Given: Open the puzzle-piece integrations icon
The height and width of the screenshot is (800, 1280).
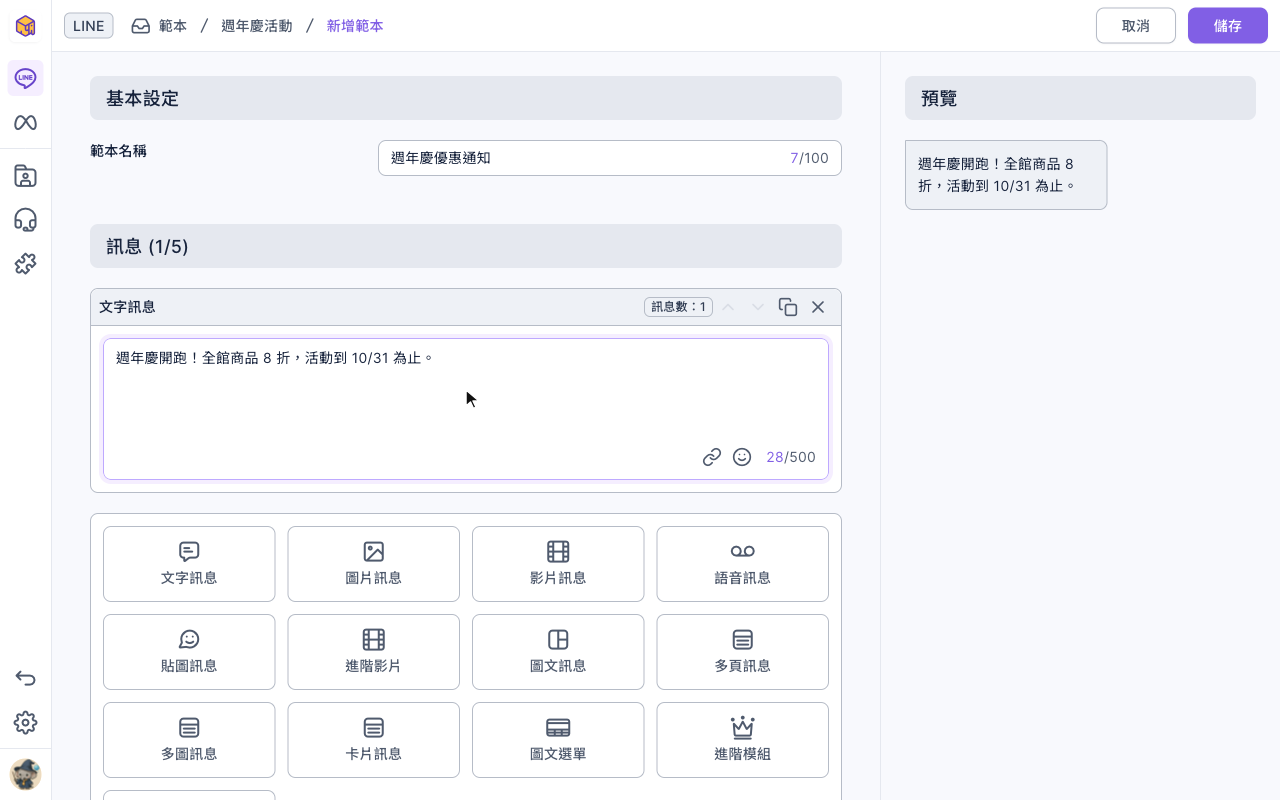Looking at the screenshot, I should [x=25, y=264].
